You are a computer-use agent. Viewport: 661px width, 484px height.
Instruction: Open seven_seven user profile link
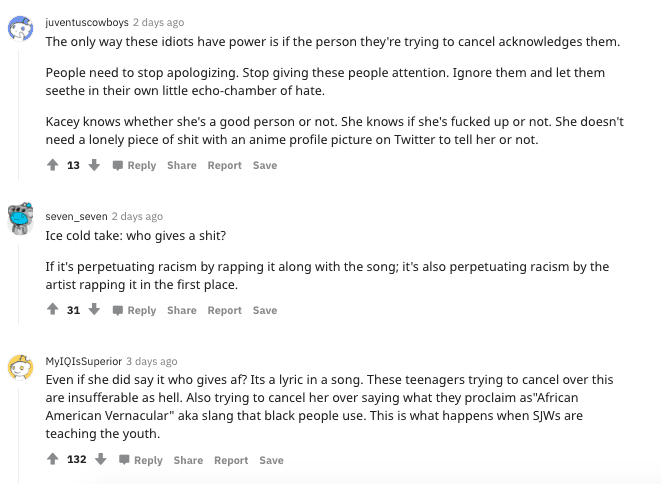click(76, 216)
